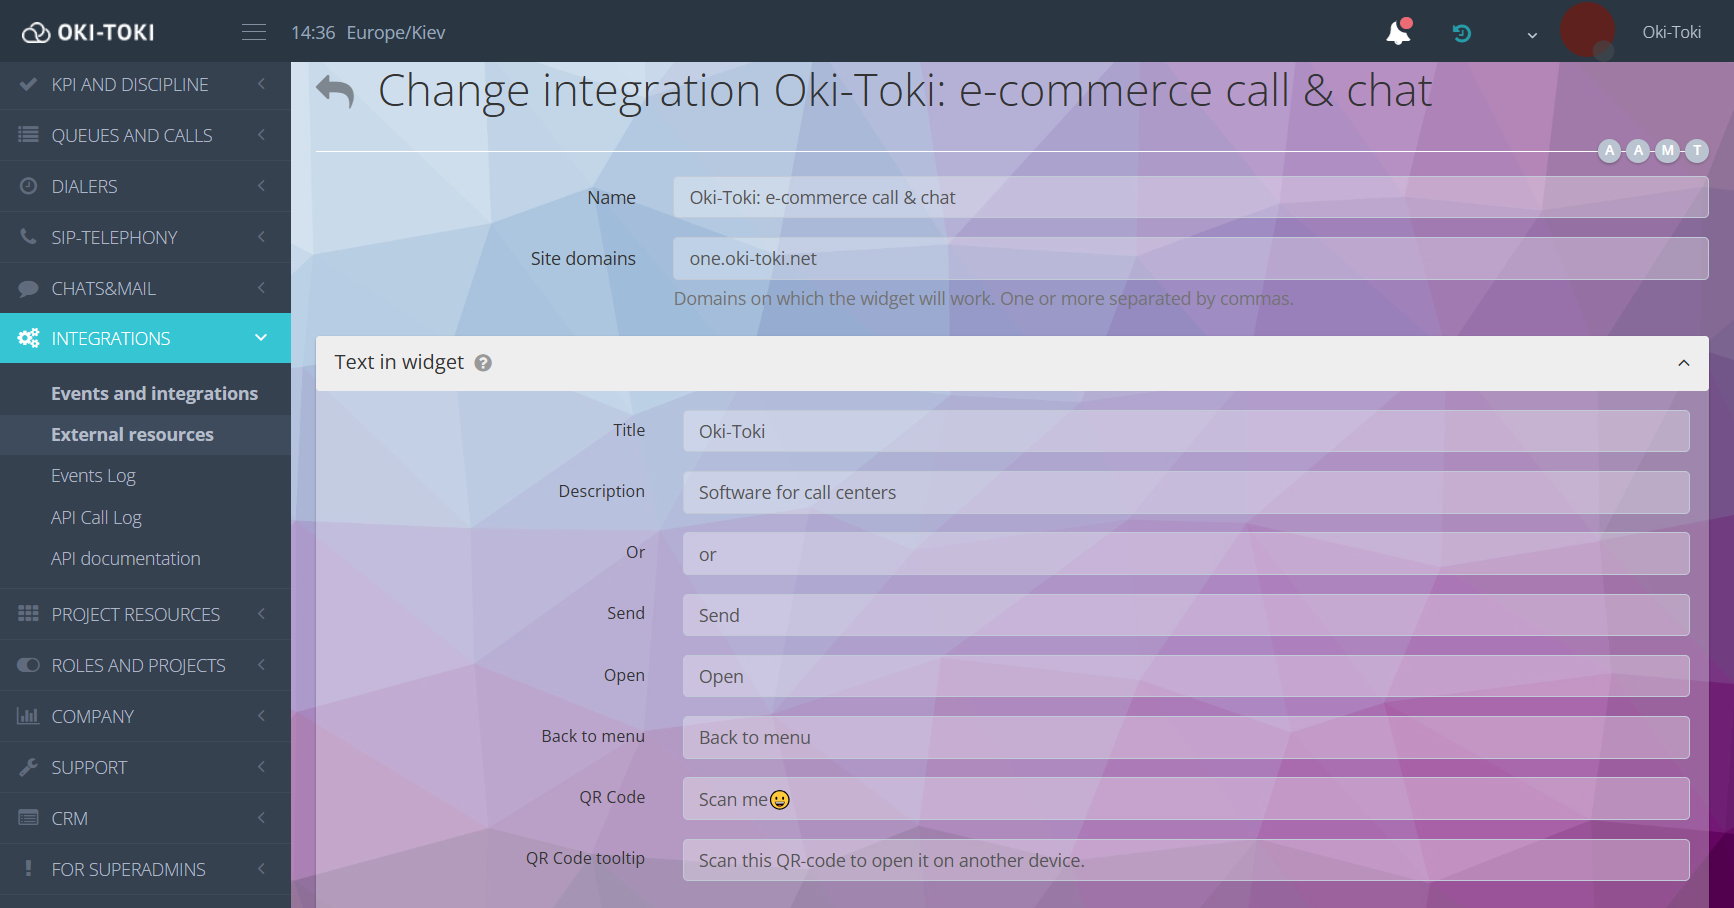This screenshot has width=1734, height=908.
Task: Click the user avatar picture
Action: click(1587, 30)
